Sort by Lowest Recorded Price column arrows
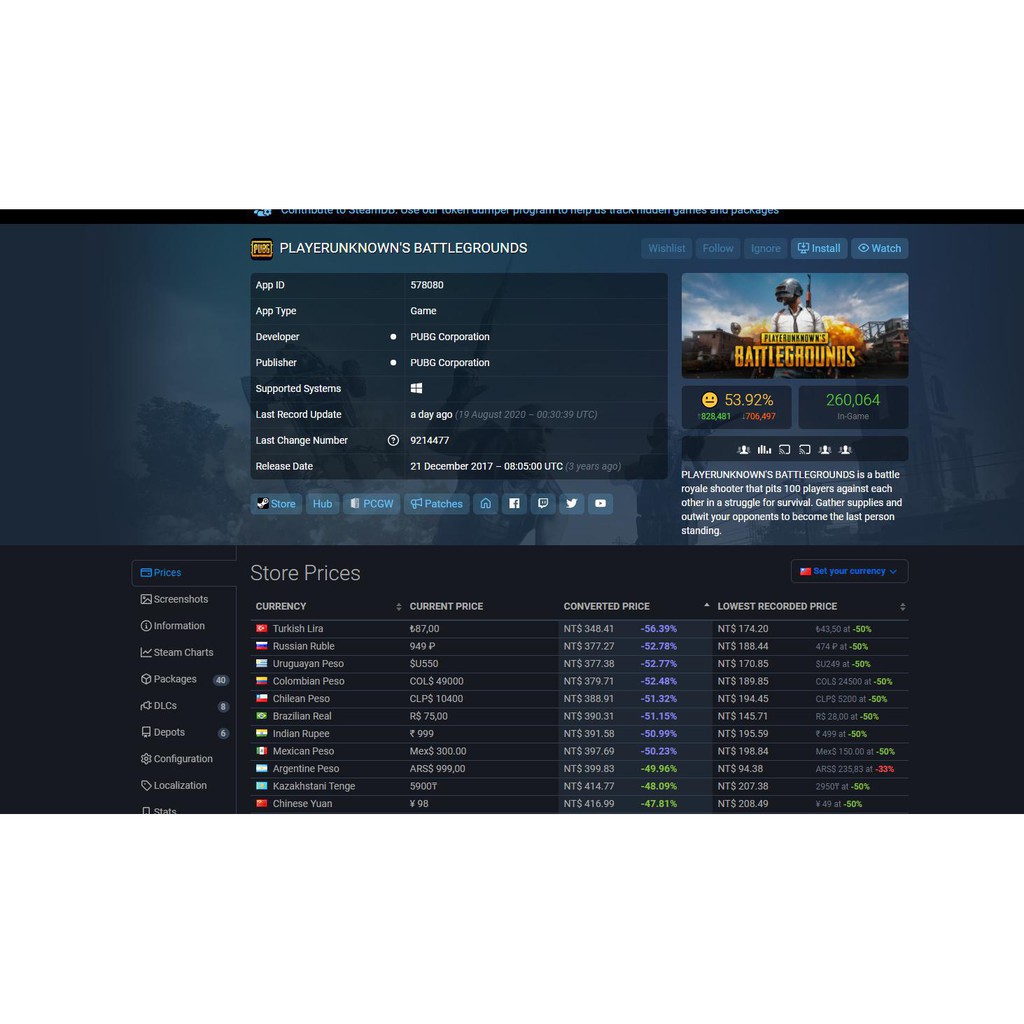The image size is (1024, 1024). [x=903, y=607]
